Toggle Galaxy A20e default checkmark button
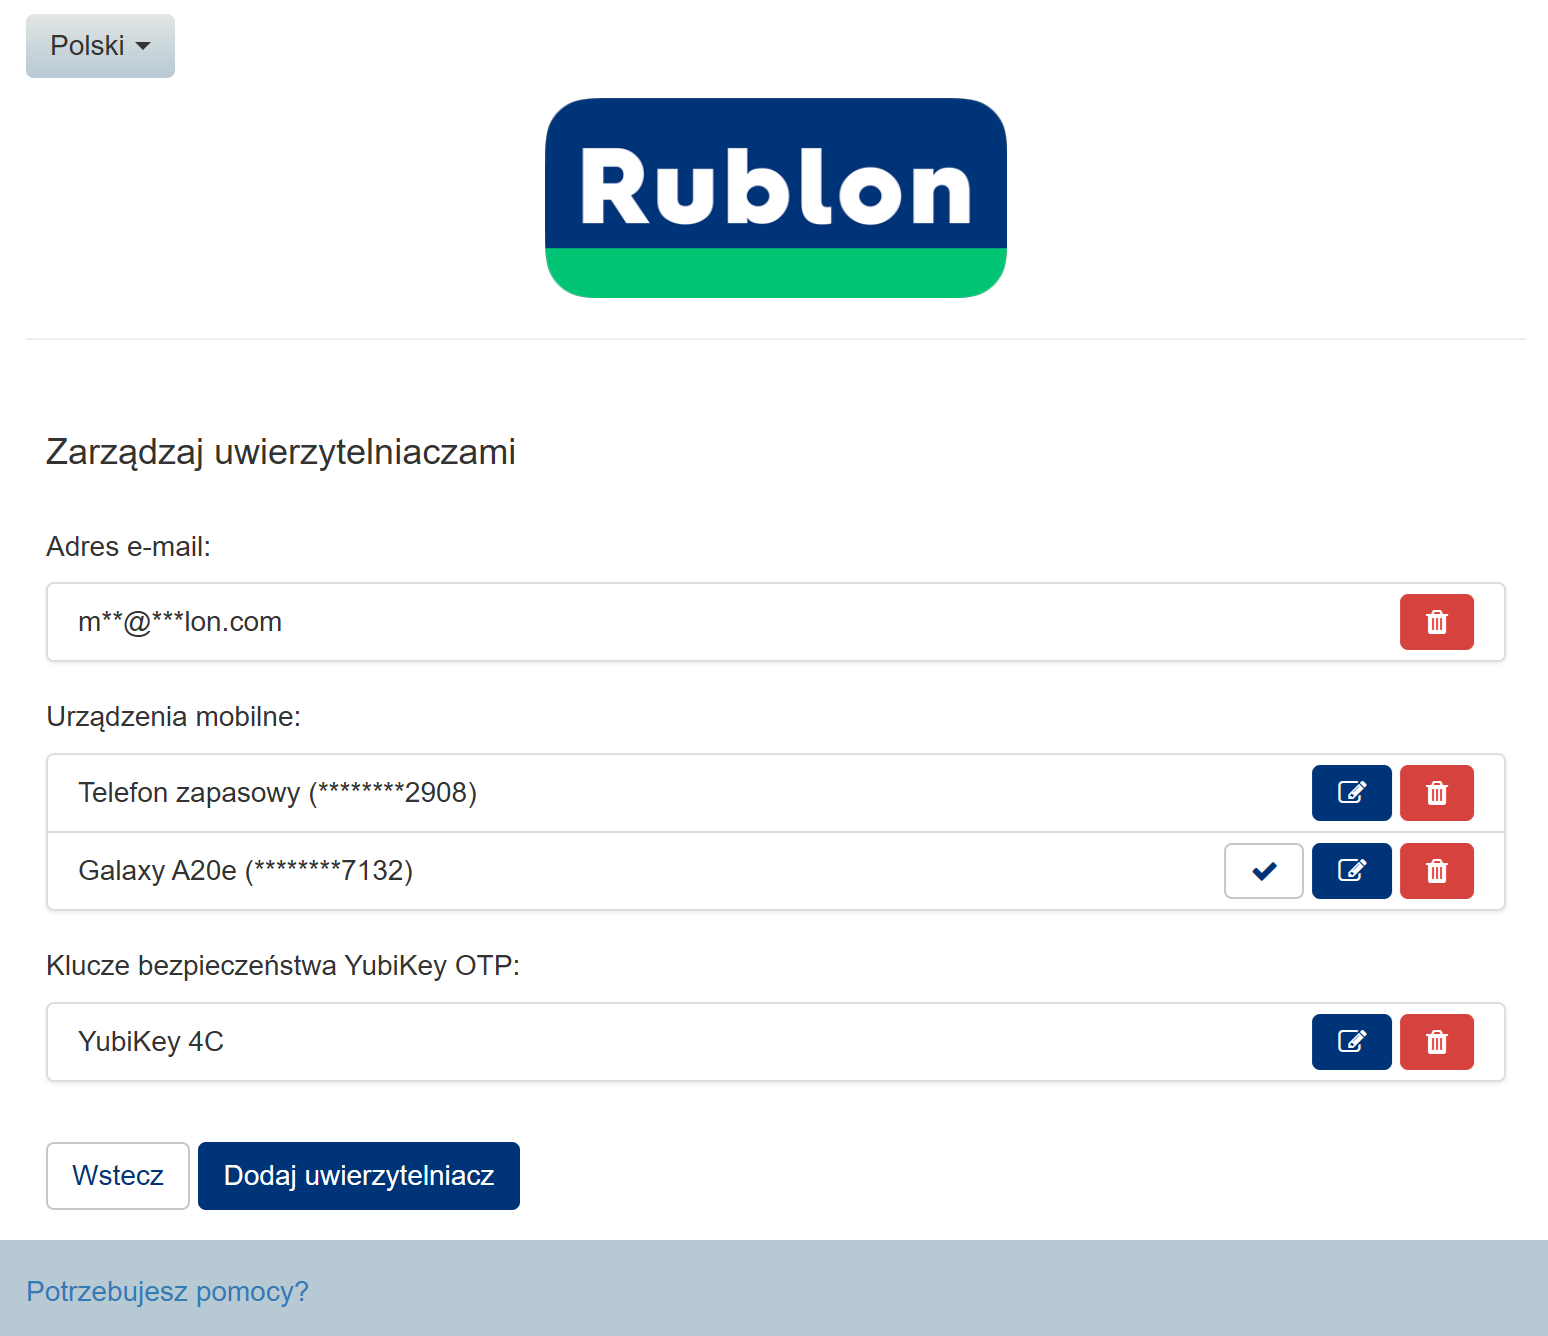 tap(1263, 871)
